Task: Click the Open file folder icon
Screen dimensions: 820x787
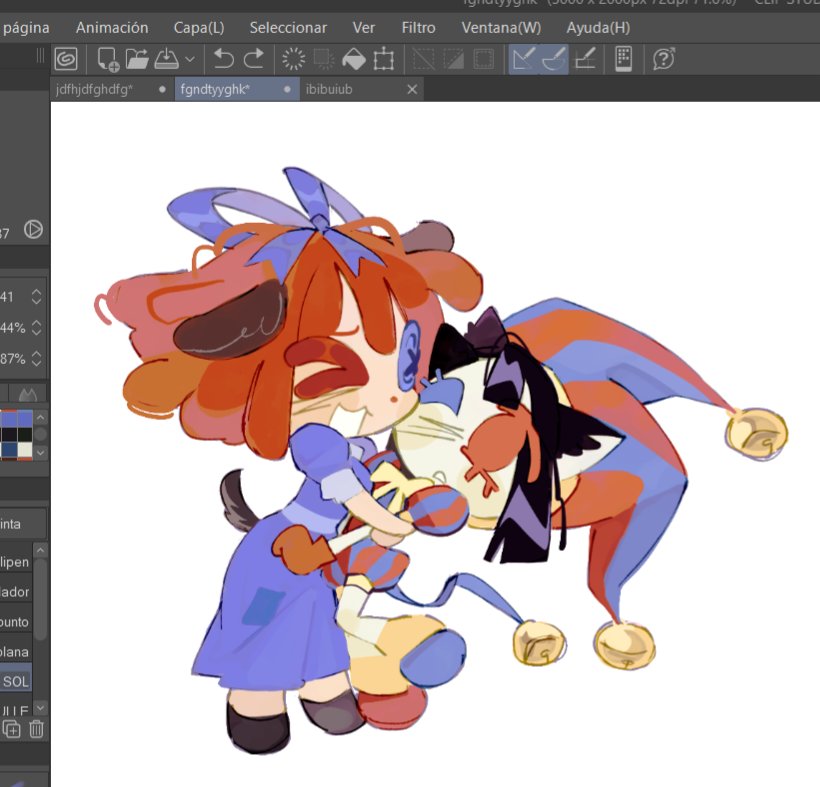Action: (137, 59)
